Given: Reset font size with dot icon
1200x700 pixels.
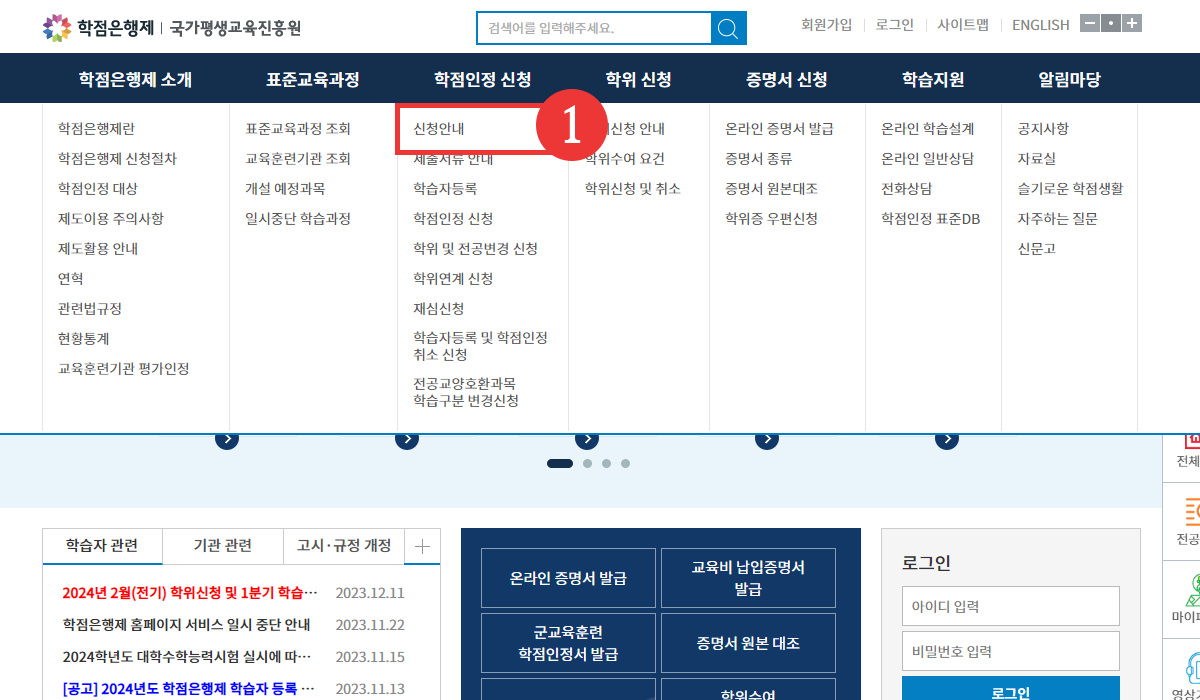Looking at the screenshot, I should (1110, 24).
